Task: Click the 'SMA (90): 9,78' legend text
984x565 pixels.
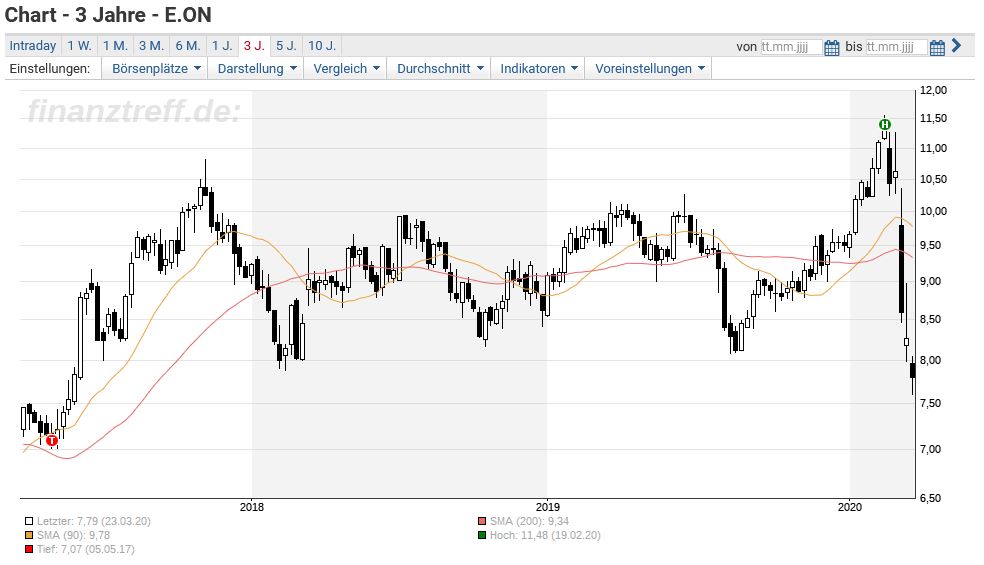Action: [73, 535]
